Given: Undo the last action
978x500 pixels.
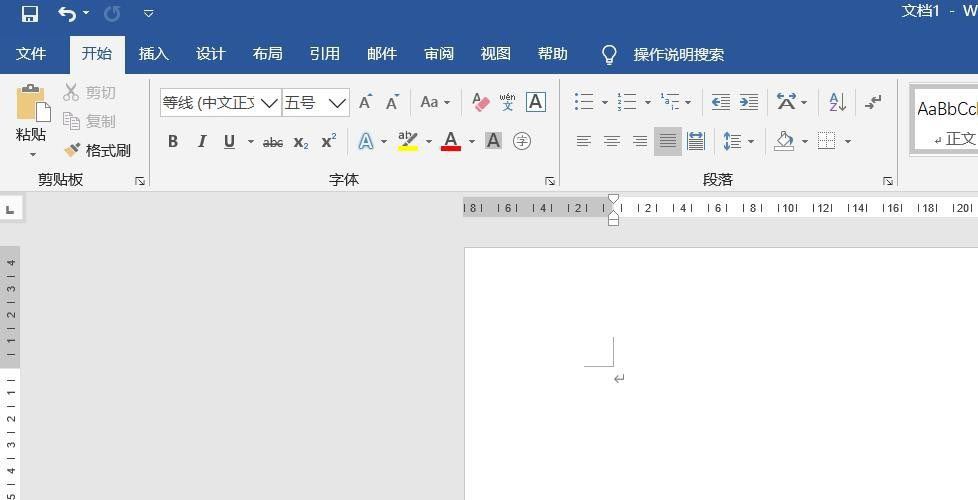Looking at the screenshot, I should point(67,13).
